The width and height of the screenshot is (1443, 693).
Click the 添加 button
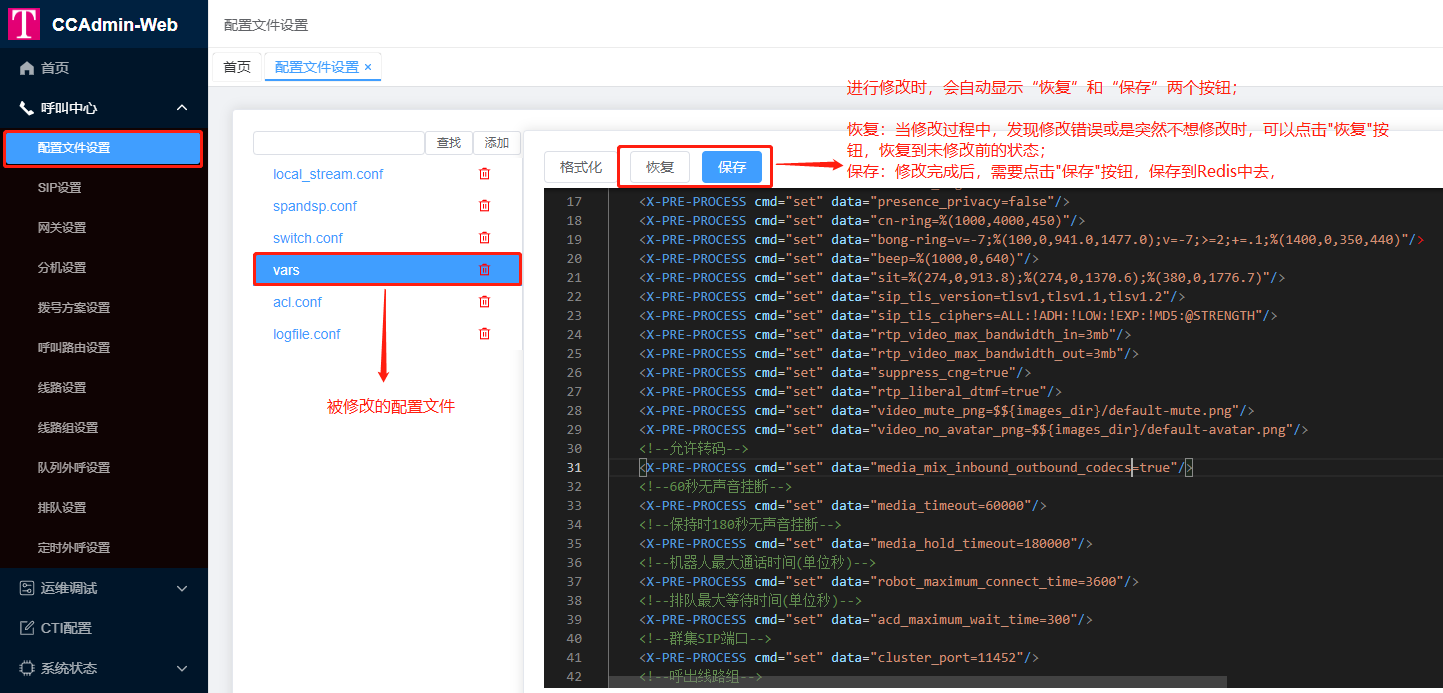click(497, 143)
